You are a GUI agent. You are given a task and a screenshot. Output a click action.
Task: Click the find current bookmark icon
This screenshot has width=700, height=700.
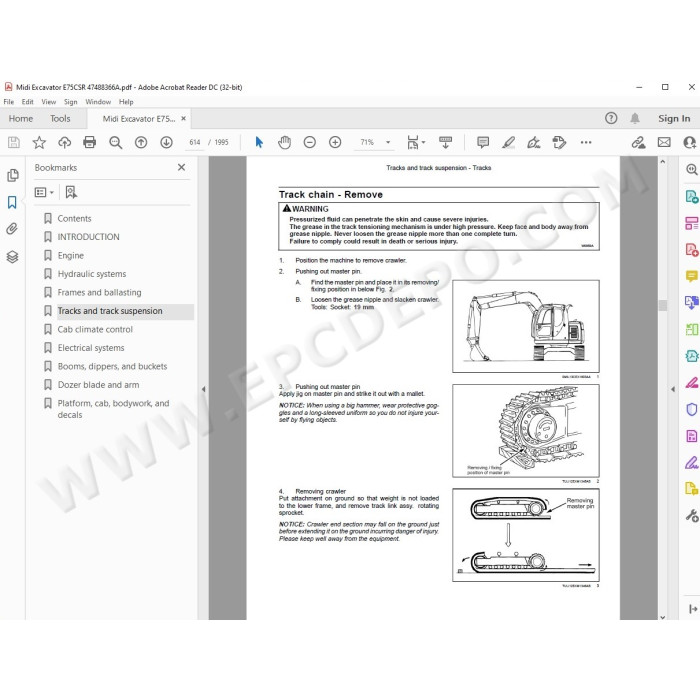click(x=71, y=192)
